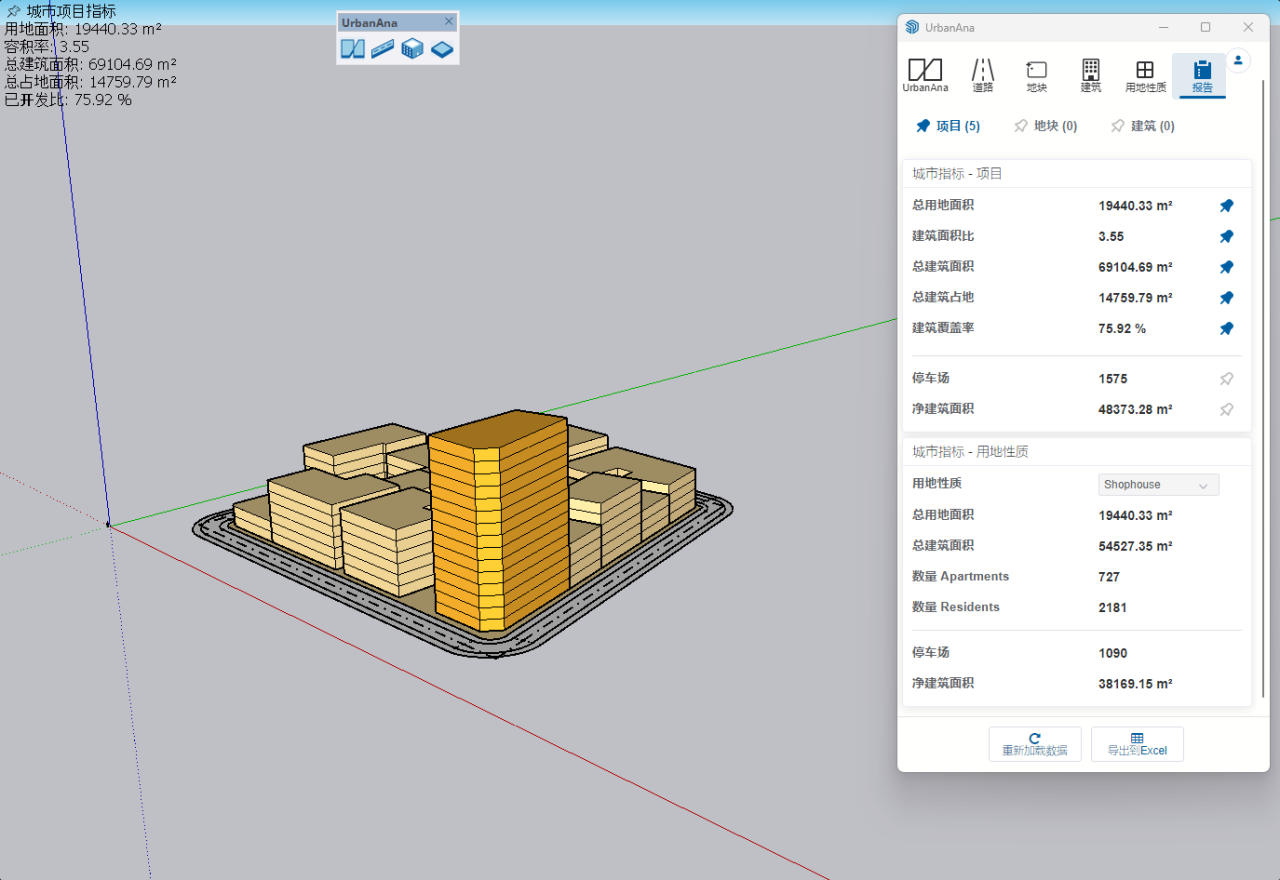The width and height of the screenshot is (1280, 880).
Task: Switch to the 地块 (0) tab
Action: (x=1045, y=126)
